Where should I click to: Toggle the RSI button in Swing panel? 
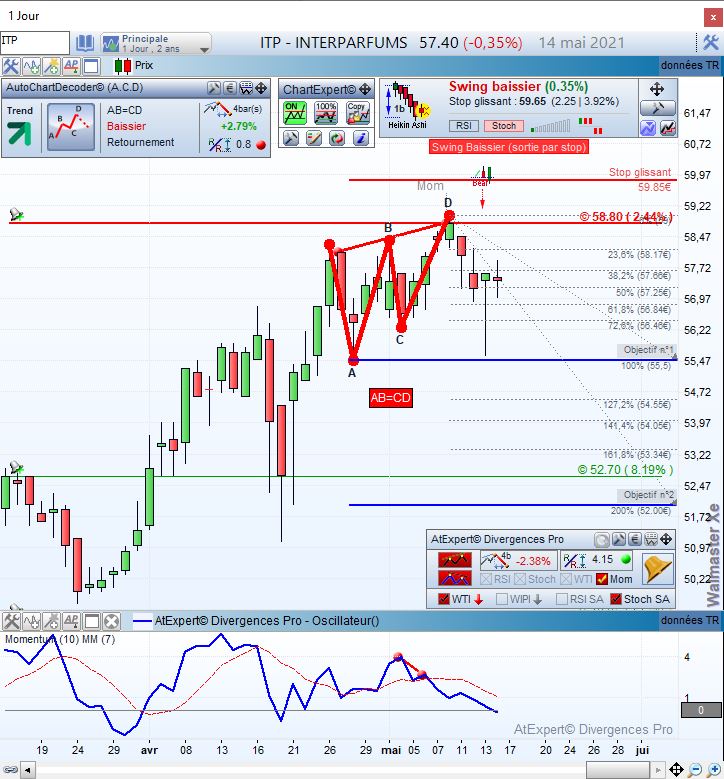pos(463,126)
